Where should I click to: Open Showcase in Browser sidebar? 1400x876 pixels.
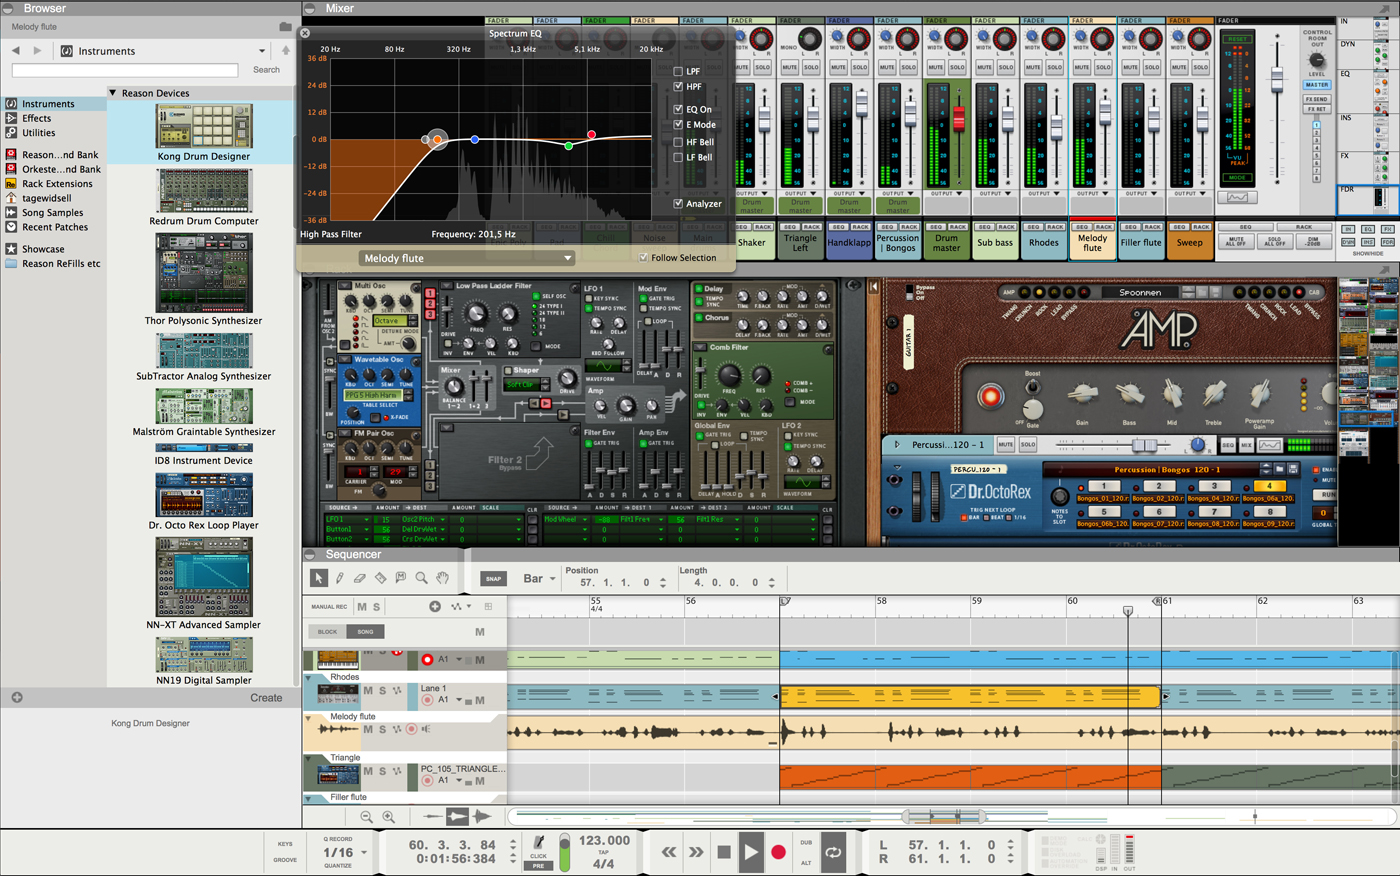pos(43,249)
